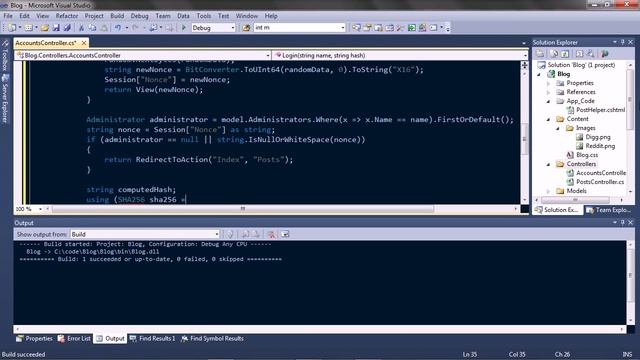
Task: Click View Code icon in Solution Explorer
Action: point(579,53)
